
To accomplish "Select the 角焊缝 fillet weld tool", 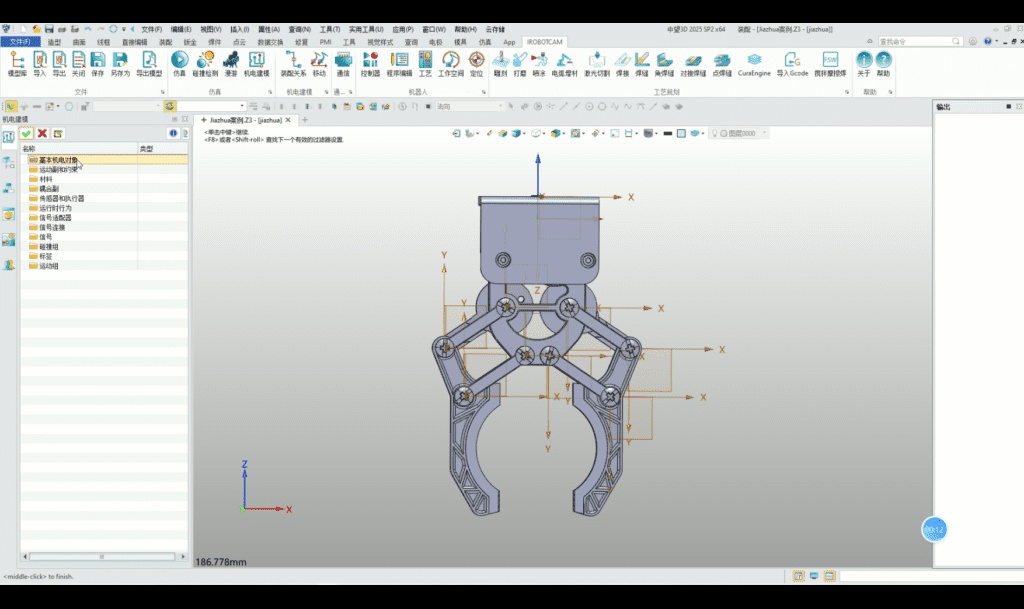I will click(664, 64).
